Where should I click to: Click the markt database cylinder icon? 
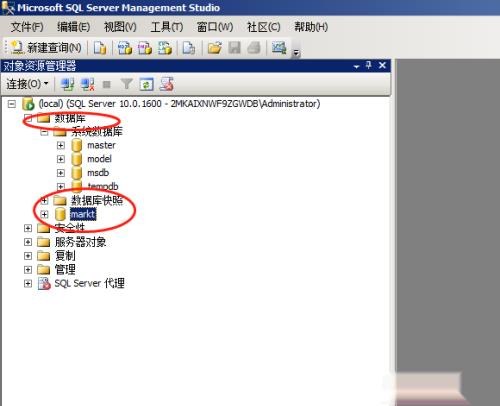60,214
